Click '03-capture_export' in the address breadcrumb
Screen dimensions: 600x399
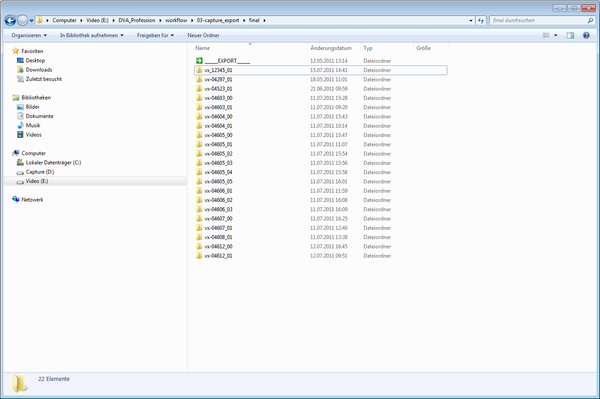click(x=218, y=20)
